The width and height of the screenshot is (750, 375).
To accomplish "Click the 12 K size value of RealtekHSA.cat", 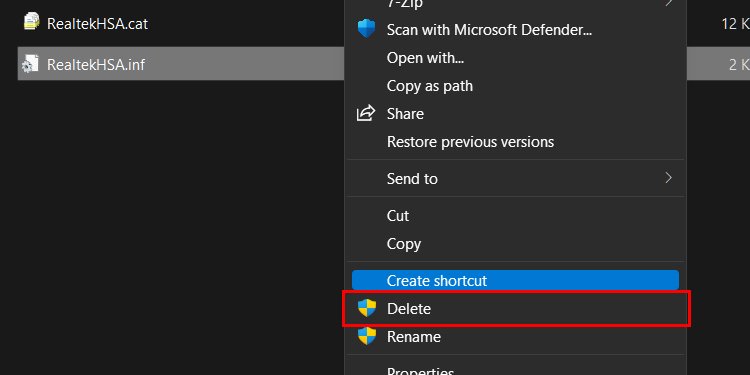I will 736,23.
